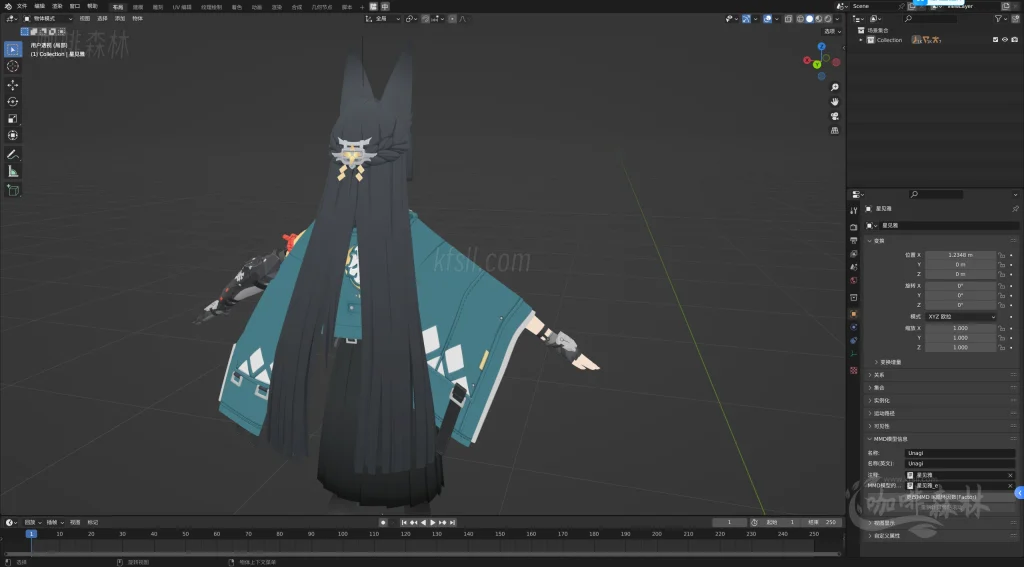Open the Output properties tab
The width and height of the screenshot is (1024, 567).
pyautogui.click(x=854, y=240)
